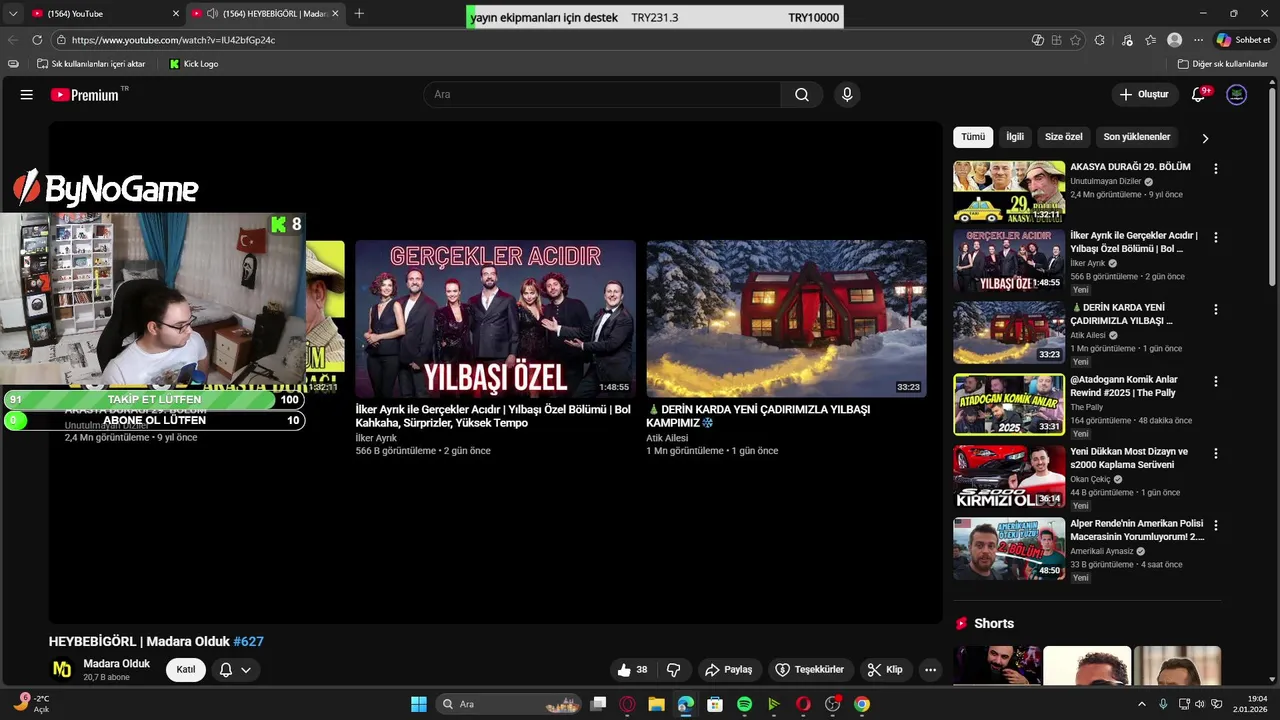Show next filter chips with arrow
Image resolution: width=1280 pixels, height=720 pixels.
1205,138
